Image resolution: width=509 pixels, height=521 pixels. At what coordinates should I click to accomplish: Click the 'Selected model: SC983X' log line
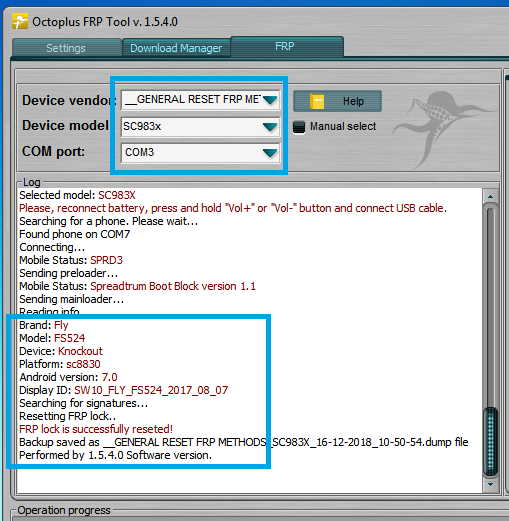(x=77, y=195)
